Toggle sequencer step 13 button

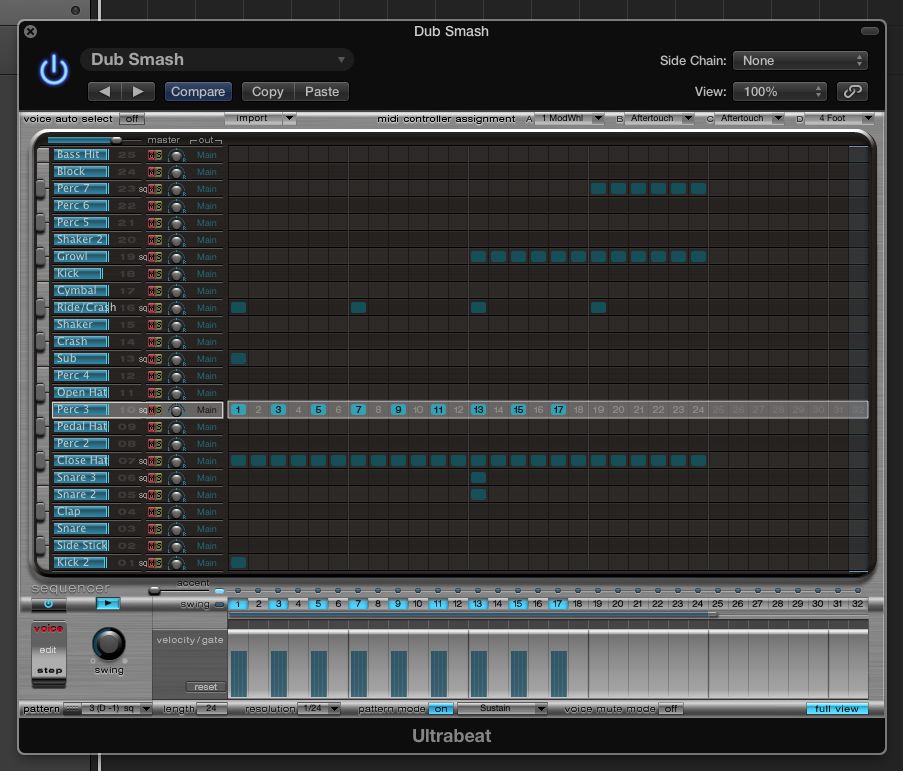click(x=477, y=604)
